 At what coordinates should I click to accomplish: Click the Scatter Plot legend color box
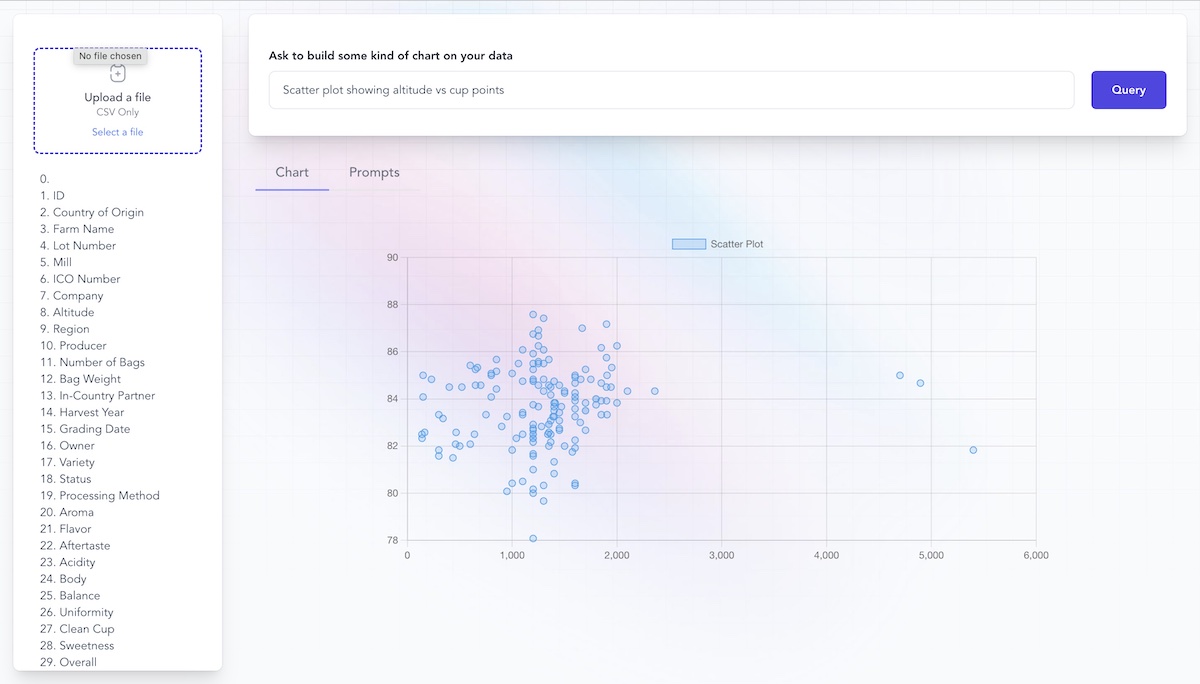pos(689,244)
